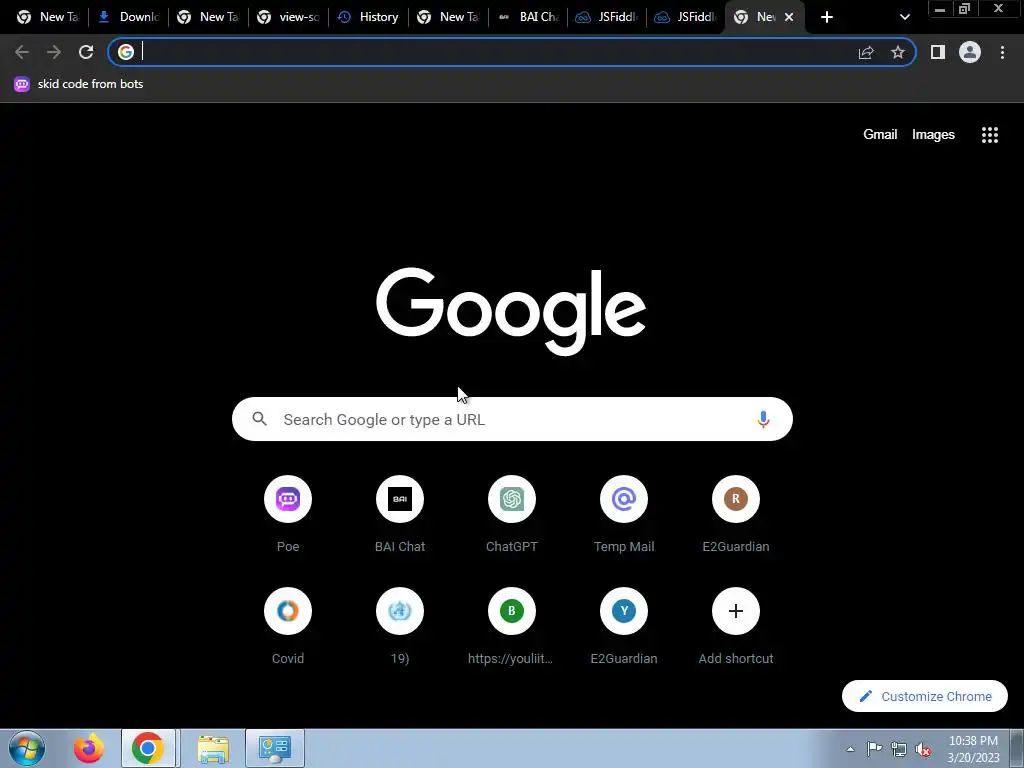This screenshot has height=768, width=1024.
Task: Start voice search with microphone icon
Action: [763, 419]
